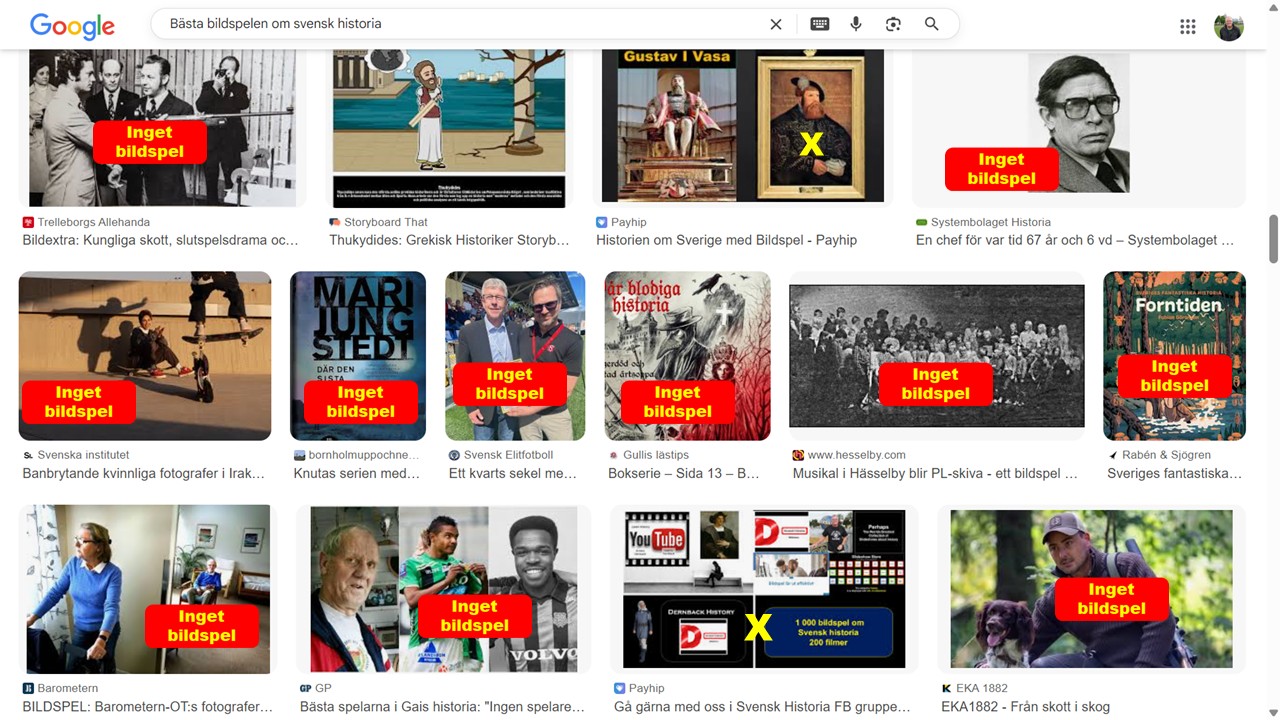Click 'Barometern' source name
1280x720 pixels.
tap(67, 688)
